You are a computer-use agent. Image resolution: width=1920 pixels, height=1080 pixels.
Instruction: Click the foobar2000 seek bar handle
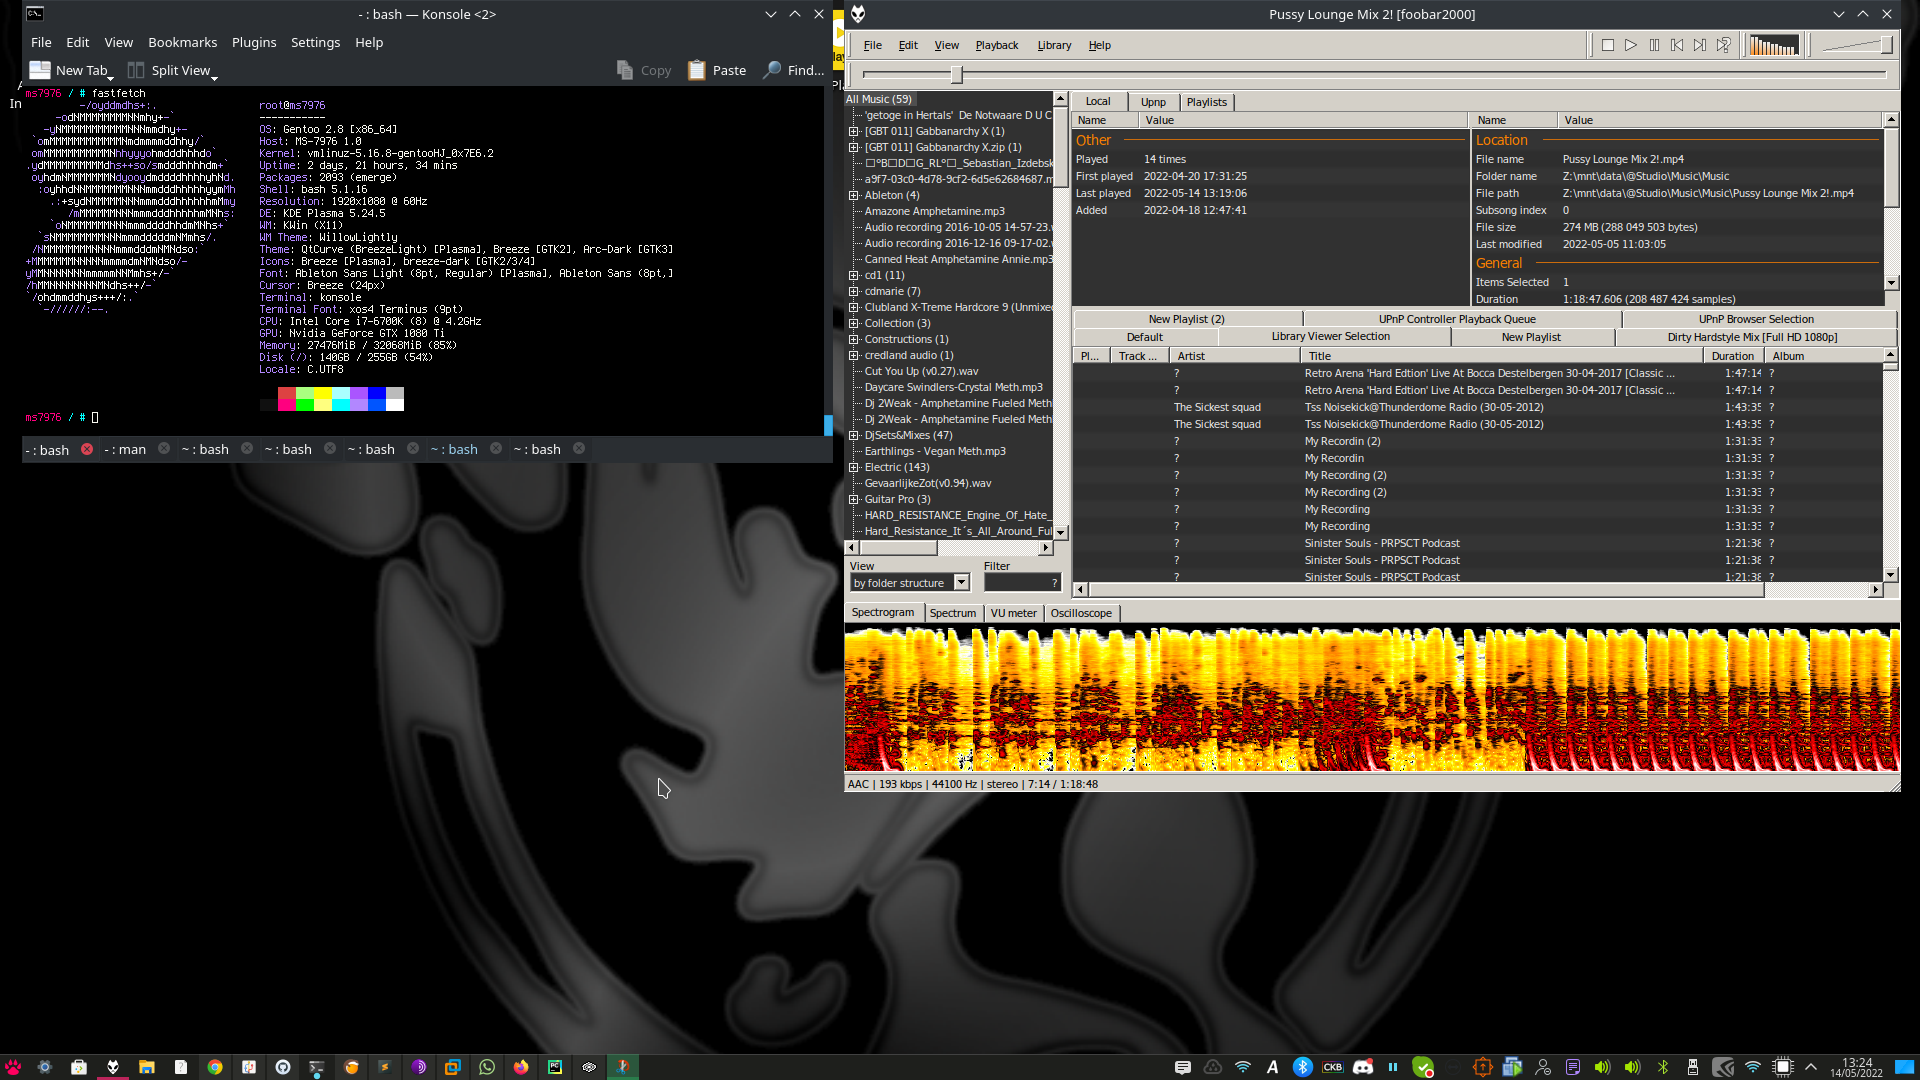coord(956,74)
